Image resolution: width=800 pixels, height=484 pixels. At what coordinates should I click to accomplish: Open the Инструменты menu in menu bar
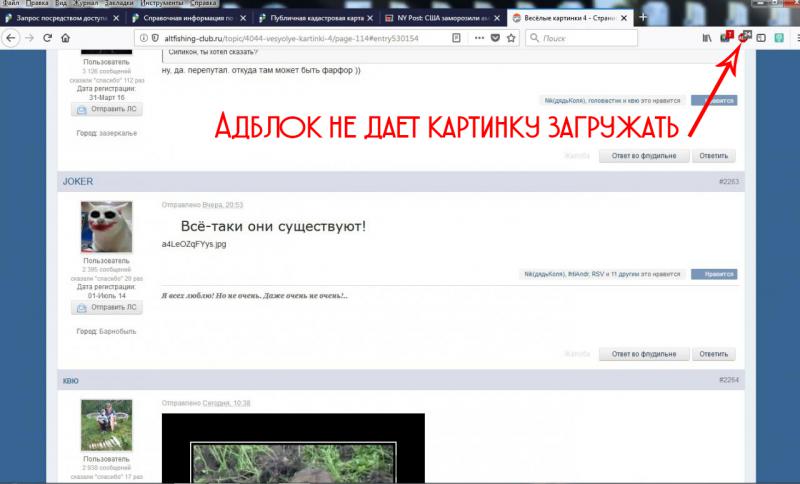161,4
